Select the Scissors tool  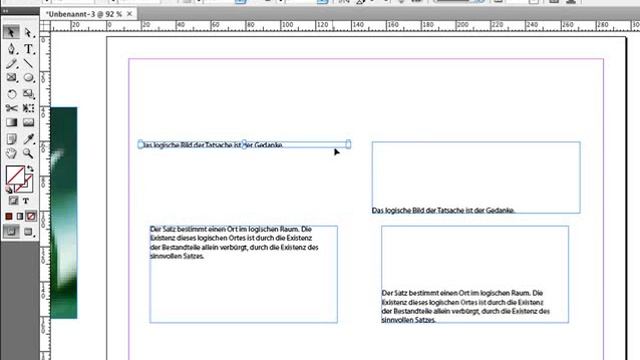point(11,108)
